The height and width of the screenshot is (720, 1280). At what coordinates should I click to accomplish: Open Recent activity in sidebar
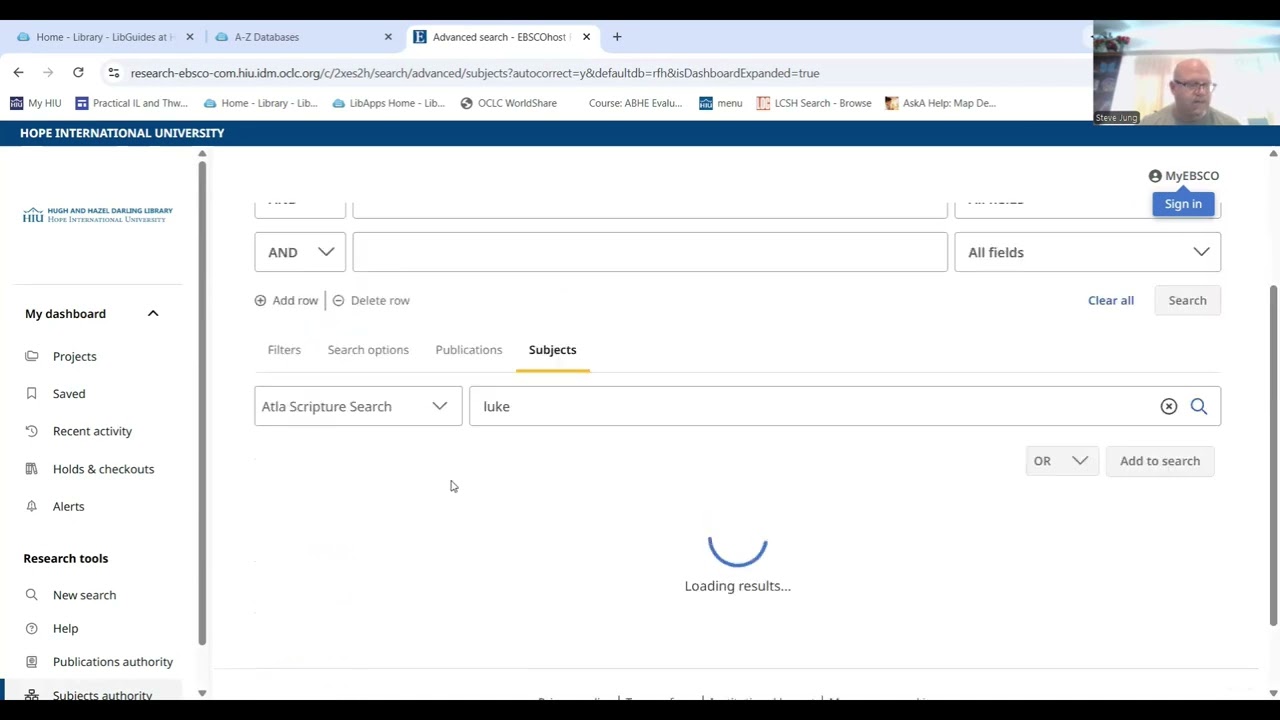point(92,431)
